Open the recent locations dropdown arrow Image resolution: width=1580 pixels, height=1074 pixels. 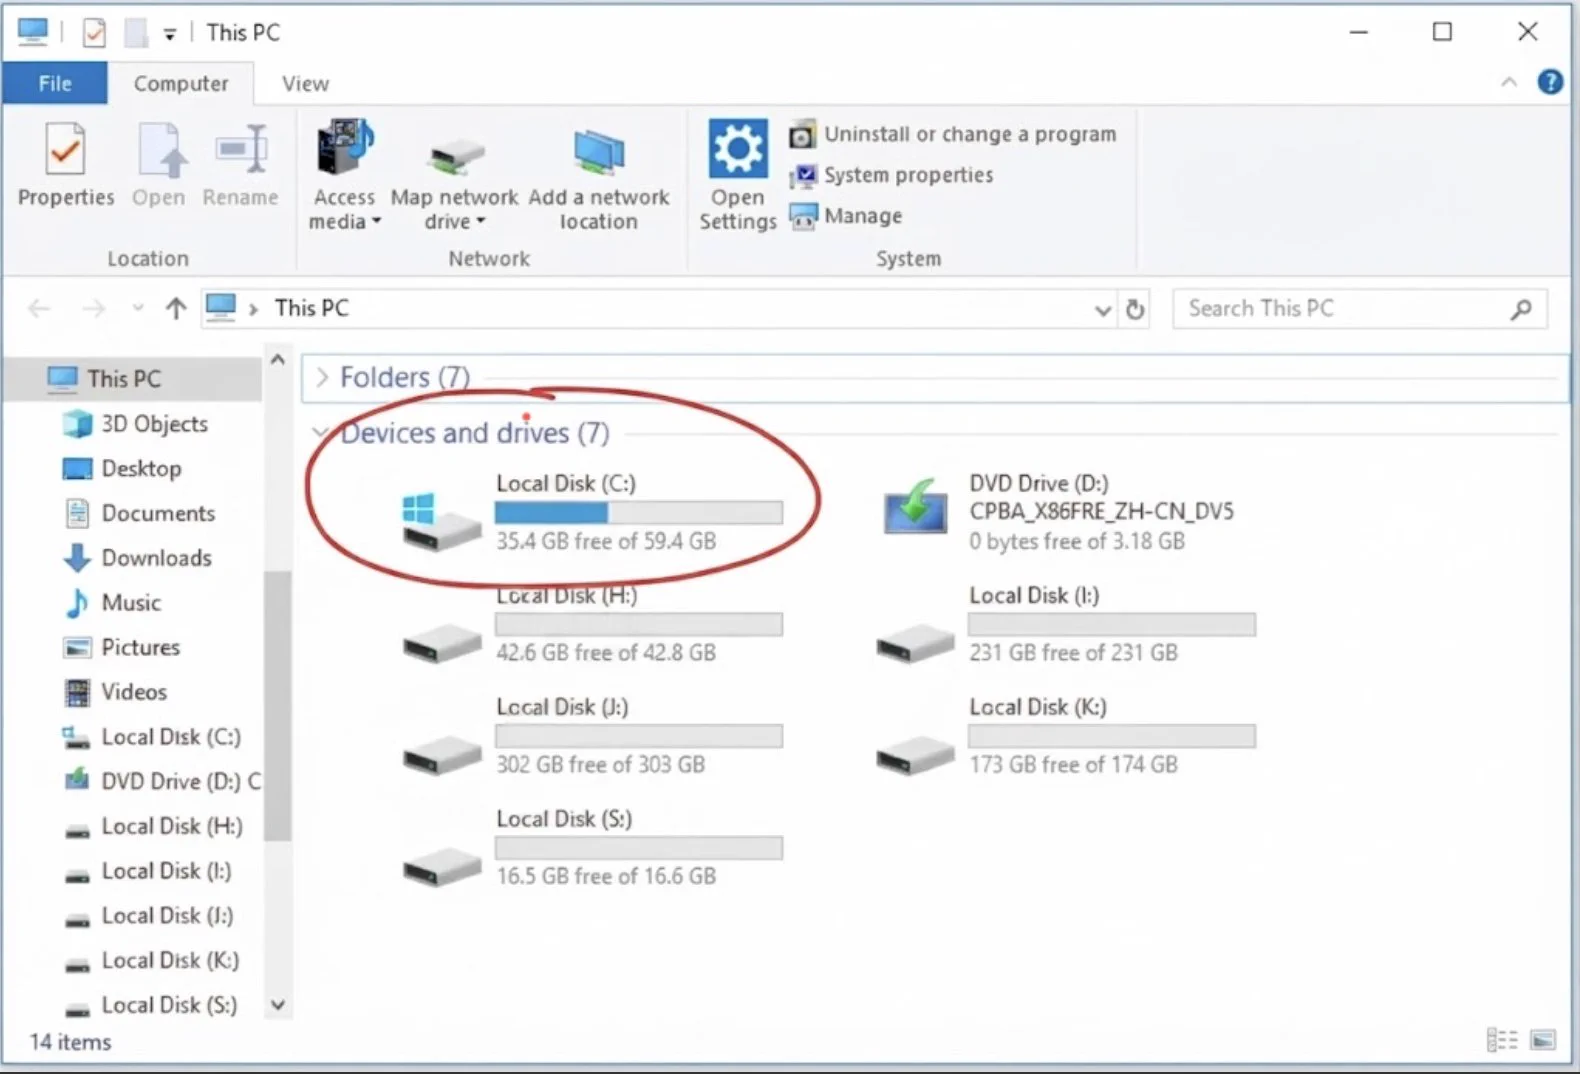pyautogui.click(x=138, y=308)
